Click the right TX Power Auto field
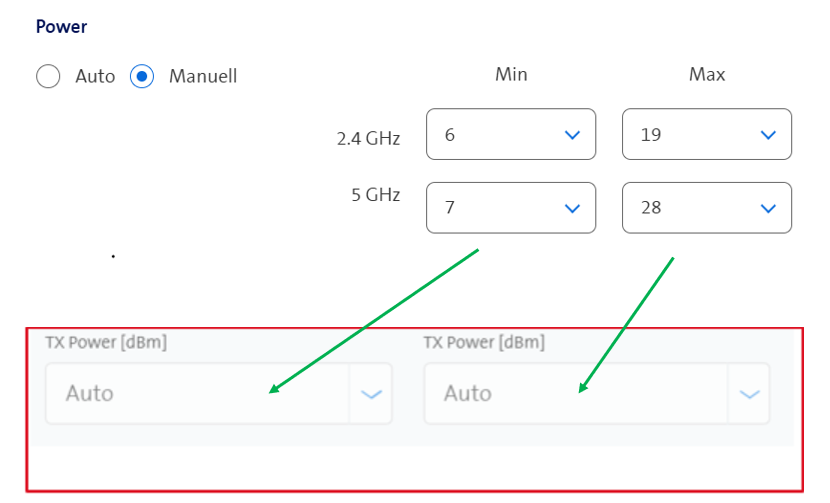 [x=575, y=393]
